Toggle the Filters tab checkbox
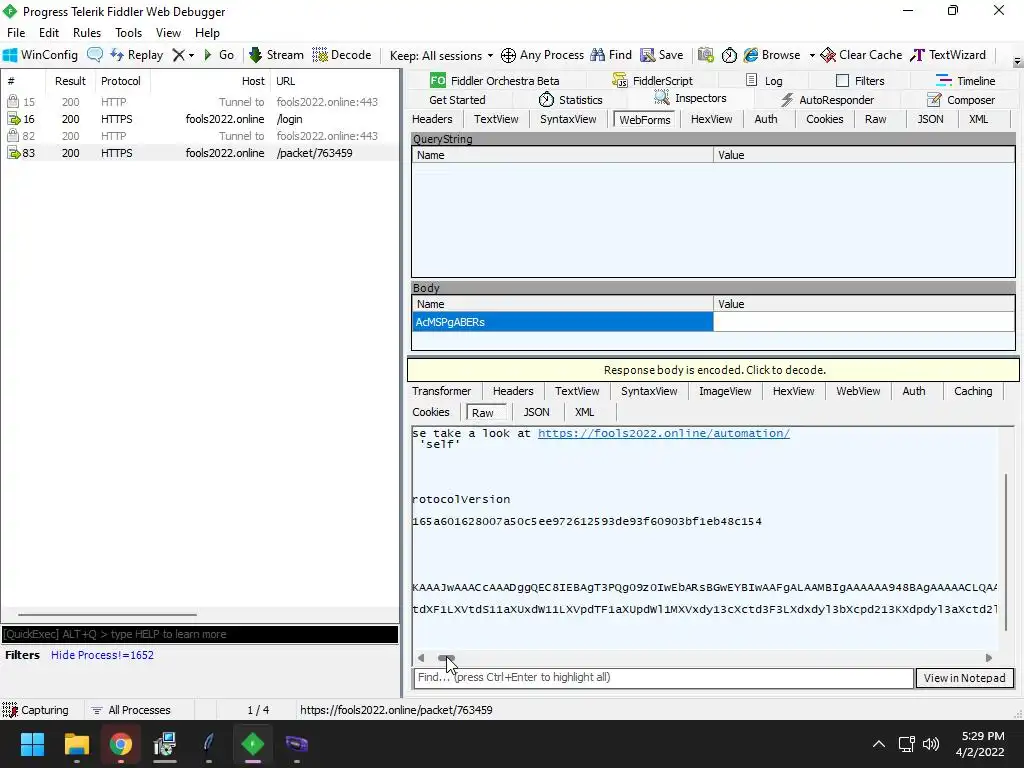 pos(842,80)
